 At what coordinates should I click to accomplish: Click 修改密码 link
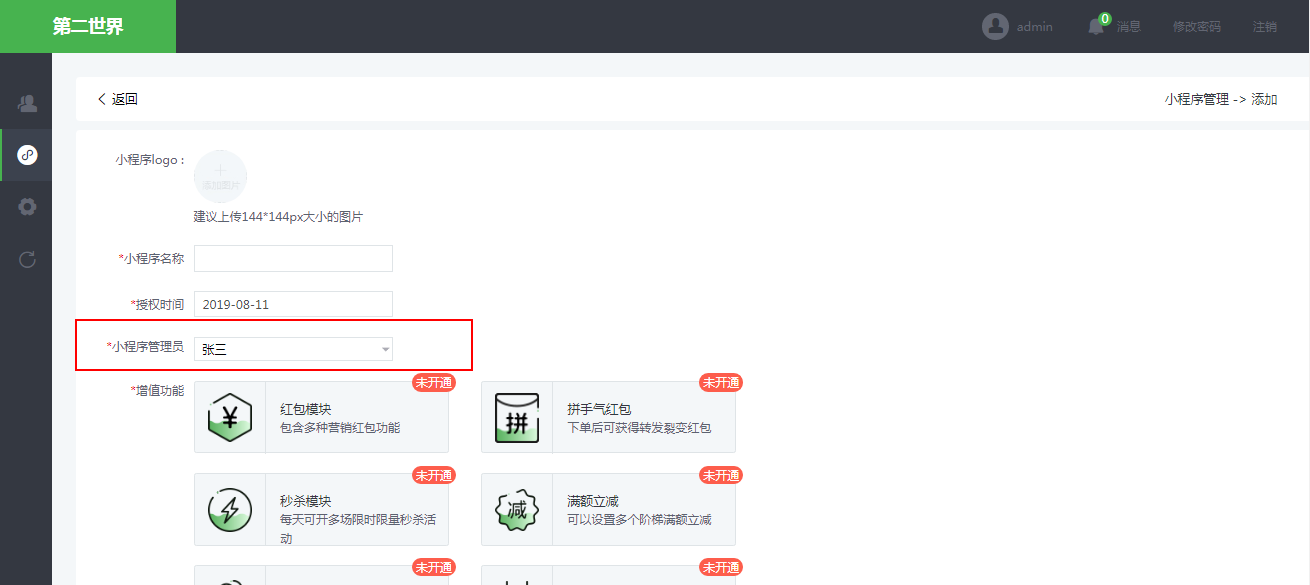(1197, 27)
